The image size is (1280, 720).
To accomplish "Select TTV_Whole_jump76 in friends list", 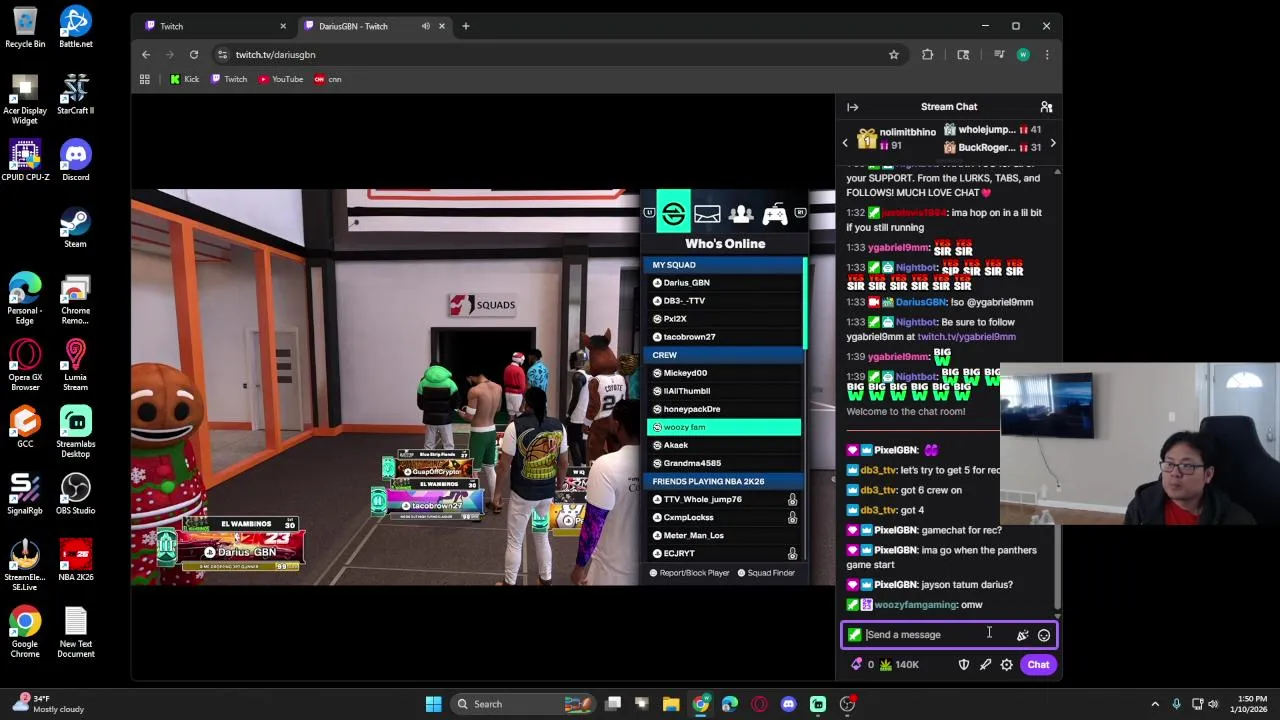I will (x=724, y=499).
